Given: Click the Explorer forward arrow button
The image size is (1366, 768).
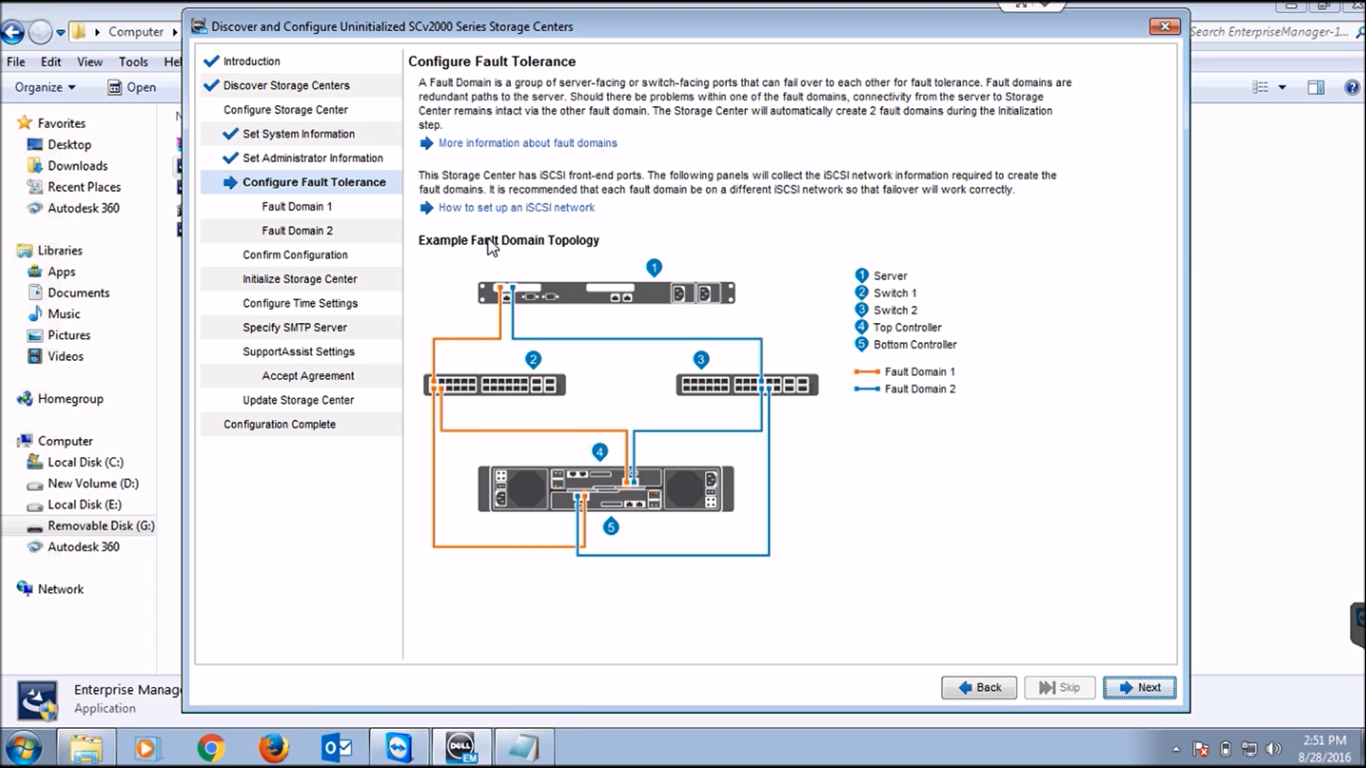Looking at the screenshot, I should 40,32.
